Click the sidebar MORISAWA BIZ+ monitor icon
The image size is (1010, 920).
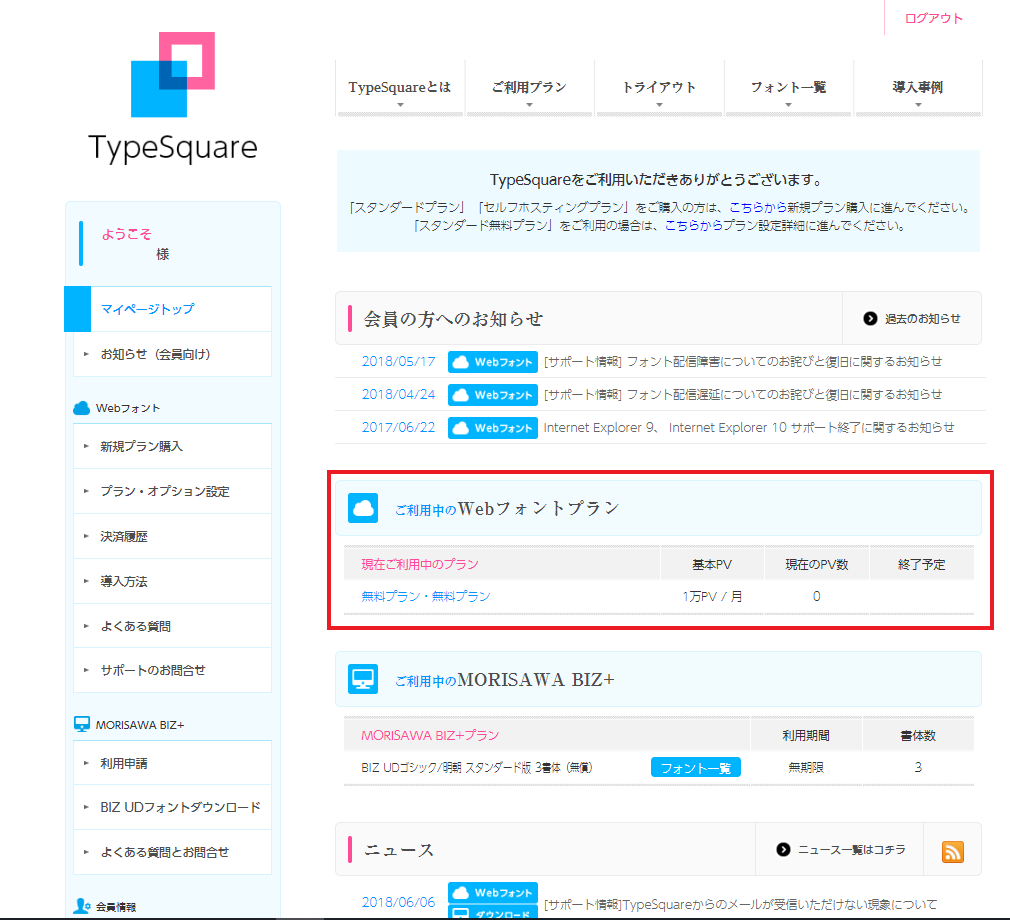click(x=82, y=724)
